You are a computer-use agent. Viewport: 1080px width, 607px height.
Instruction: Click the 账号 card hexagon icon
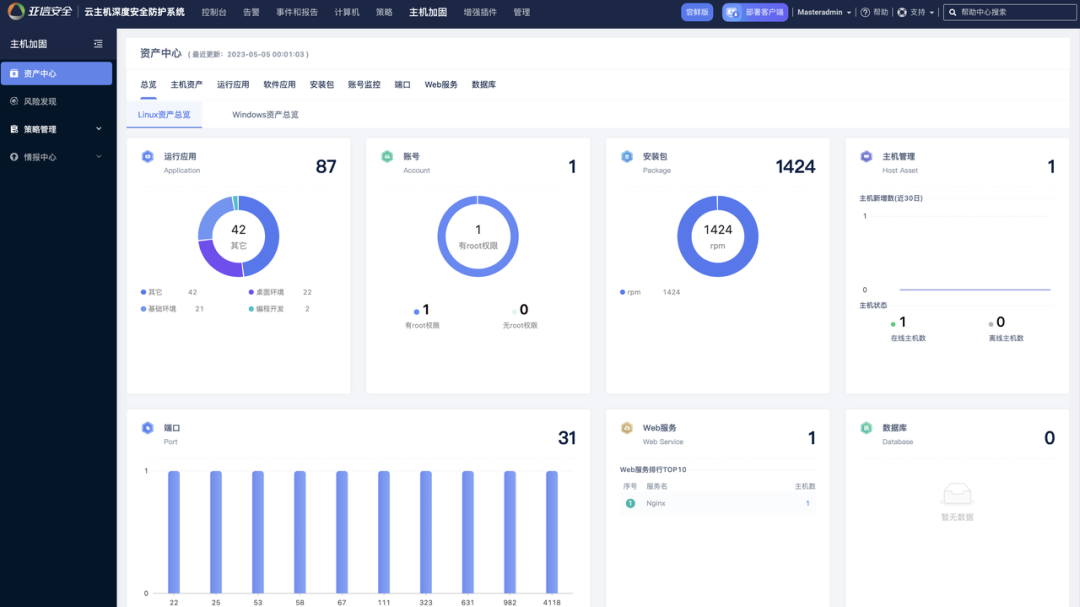pyautogui.click(x=387, y=157)
